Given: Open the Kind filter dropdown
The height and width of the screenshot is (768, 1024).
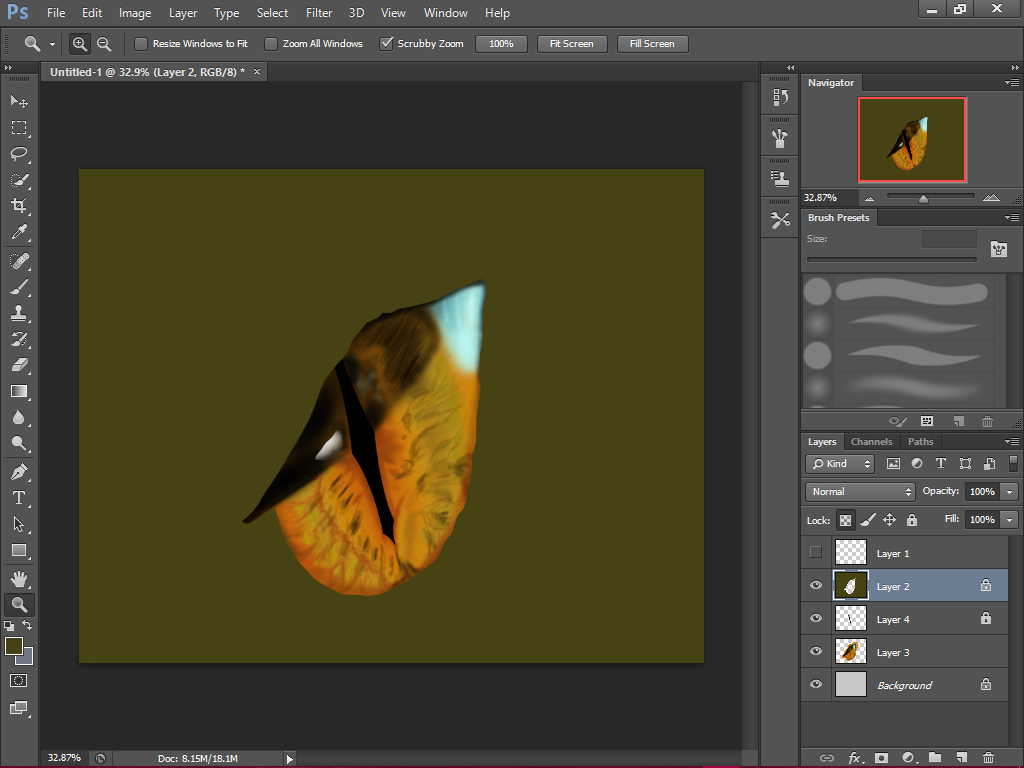Looking at the screenshot, I should click(x=839, y=463).
